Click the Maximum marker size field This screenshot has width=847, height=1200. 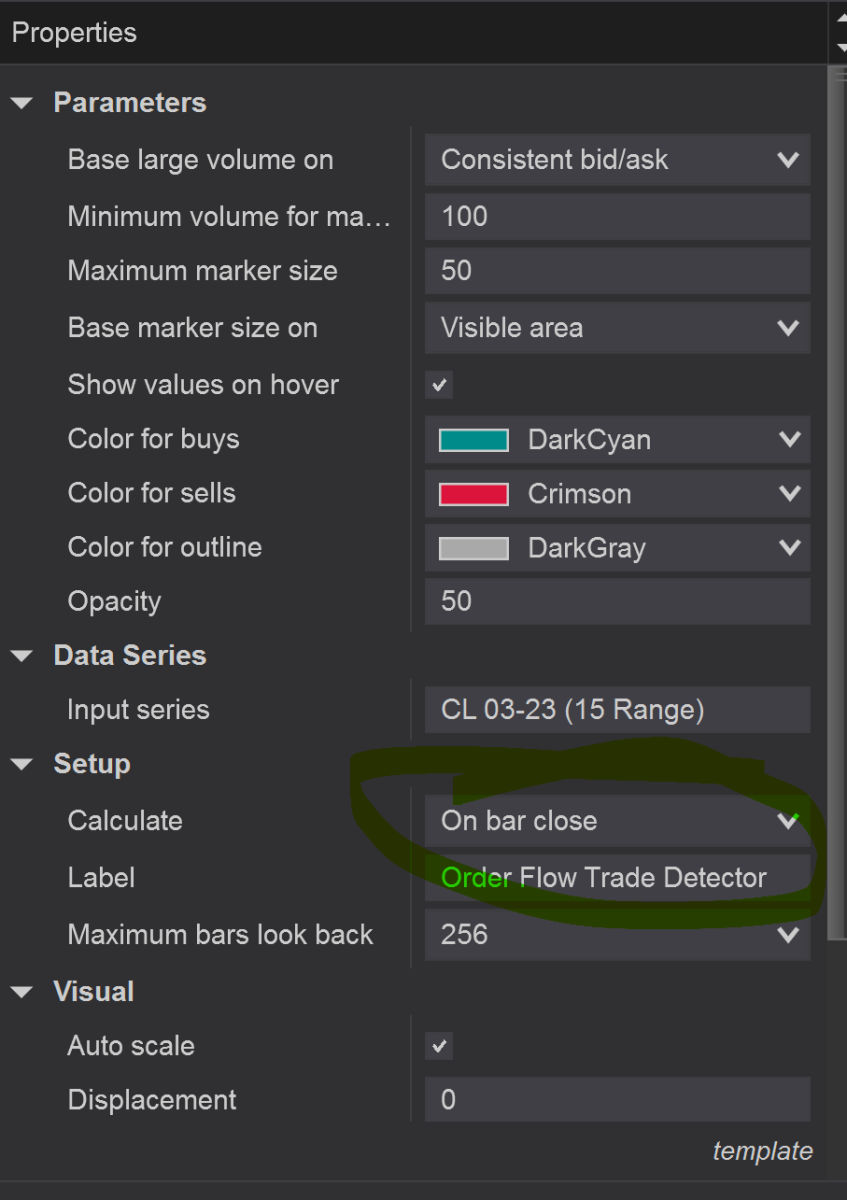pos(617,271)
